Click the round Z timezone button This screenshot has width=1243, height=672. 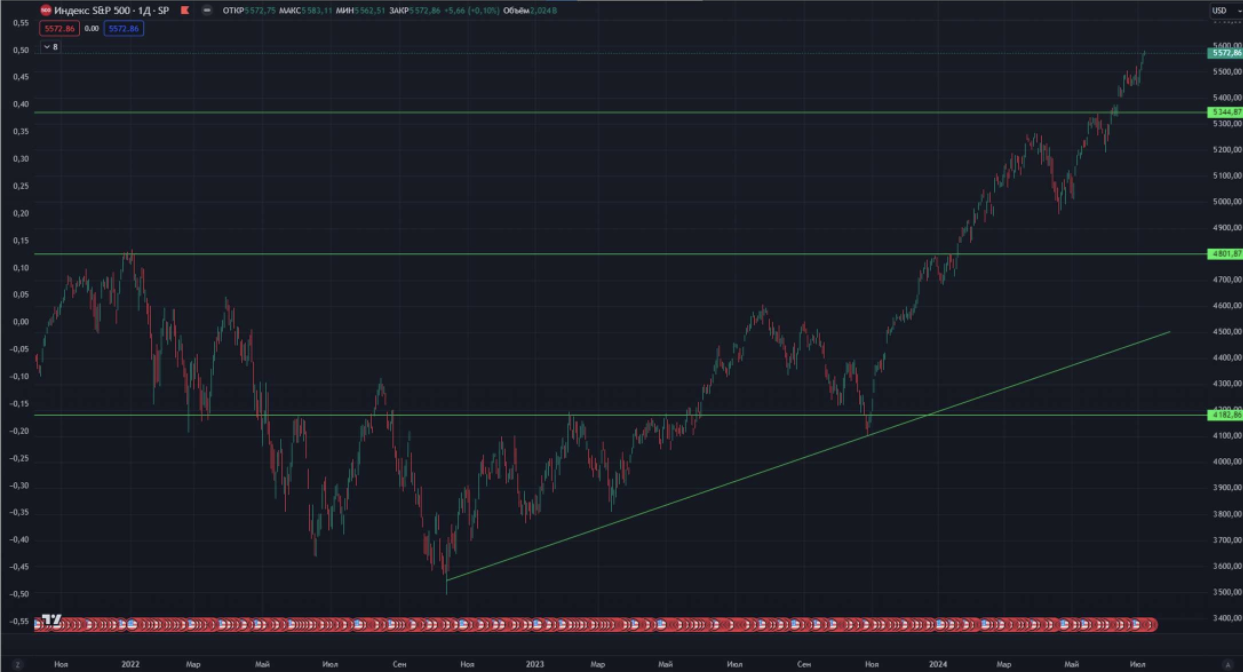coord(17,664)
